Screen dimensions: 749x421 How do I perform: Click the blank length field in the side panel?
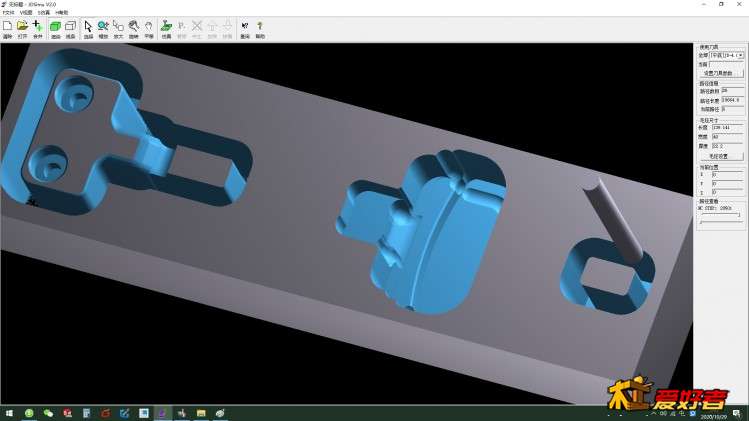click(728, 128)
